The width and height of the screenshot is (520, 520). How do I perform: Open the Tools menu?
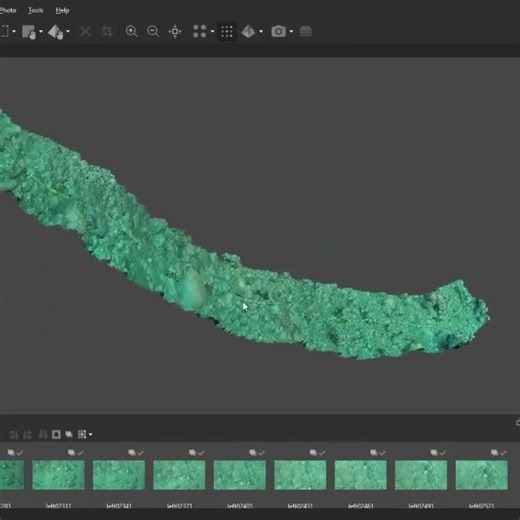(36, 10)
